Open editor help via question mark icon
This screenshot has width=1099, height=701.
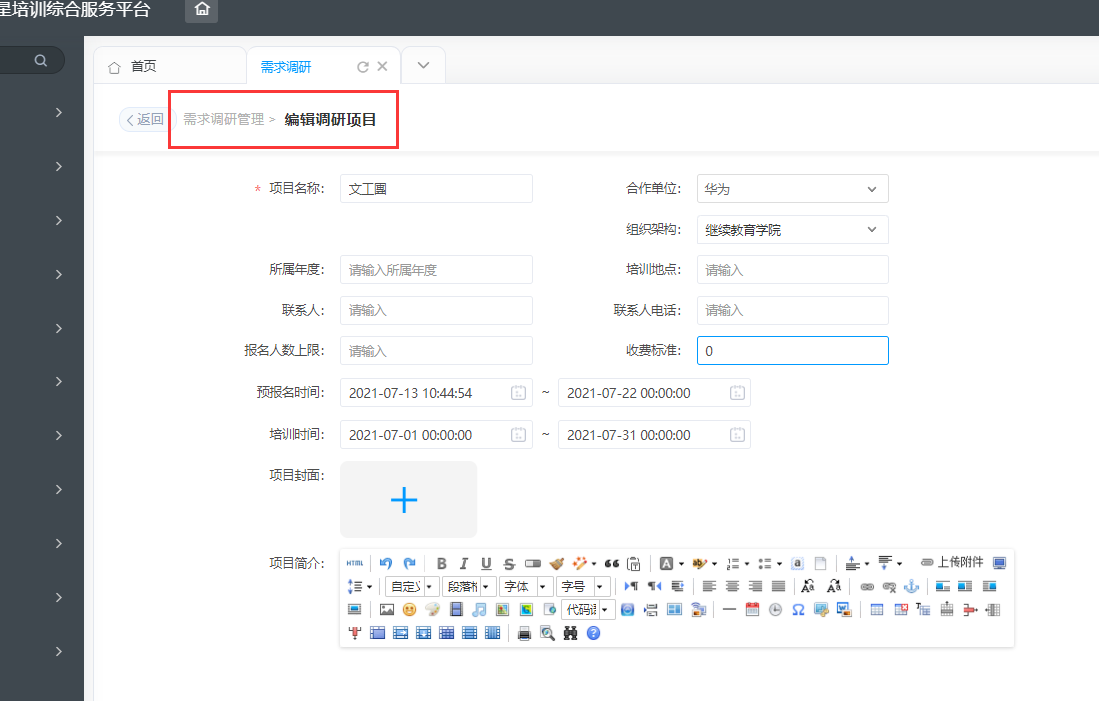click(593, 633)
